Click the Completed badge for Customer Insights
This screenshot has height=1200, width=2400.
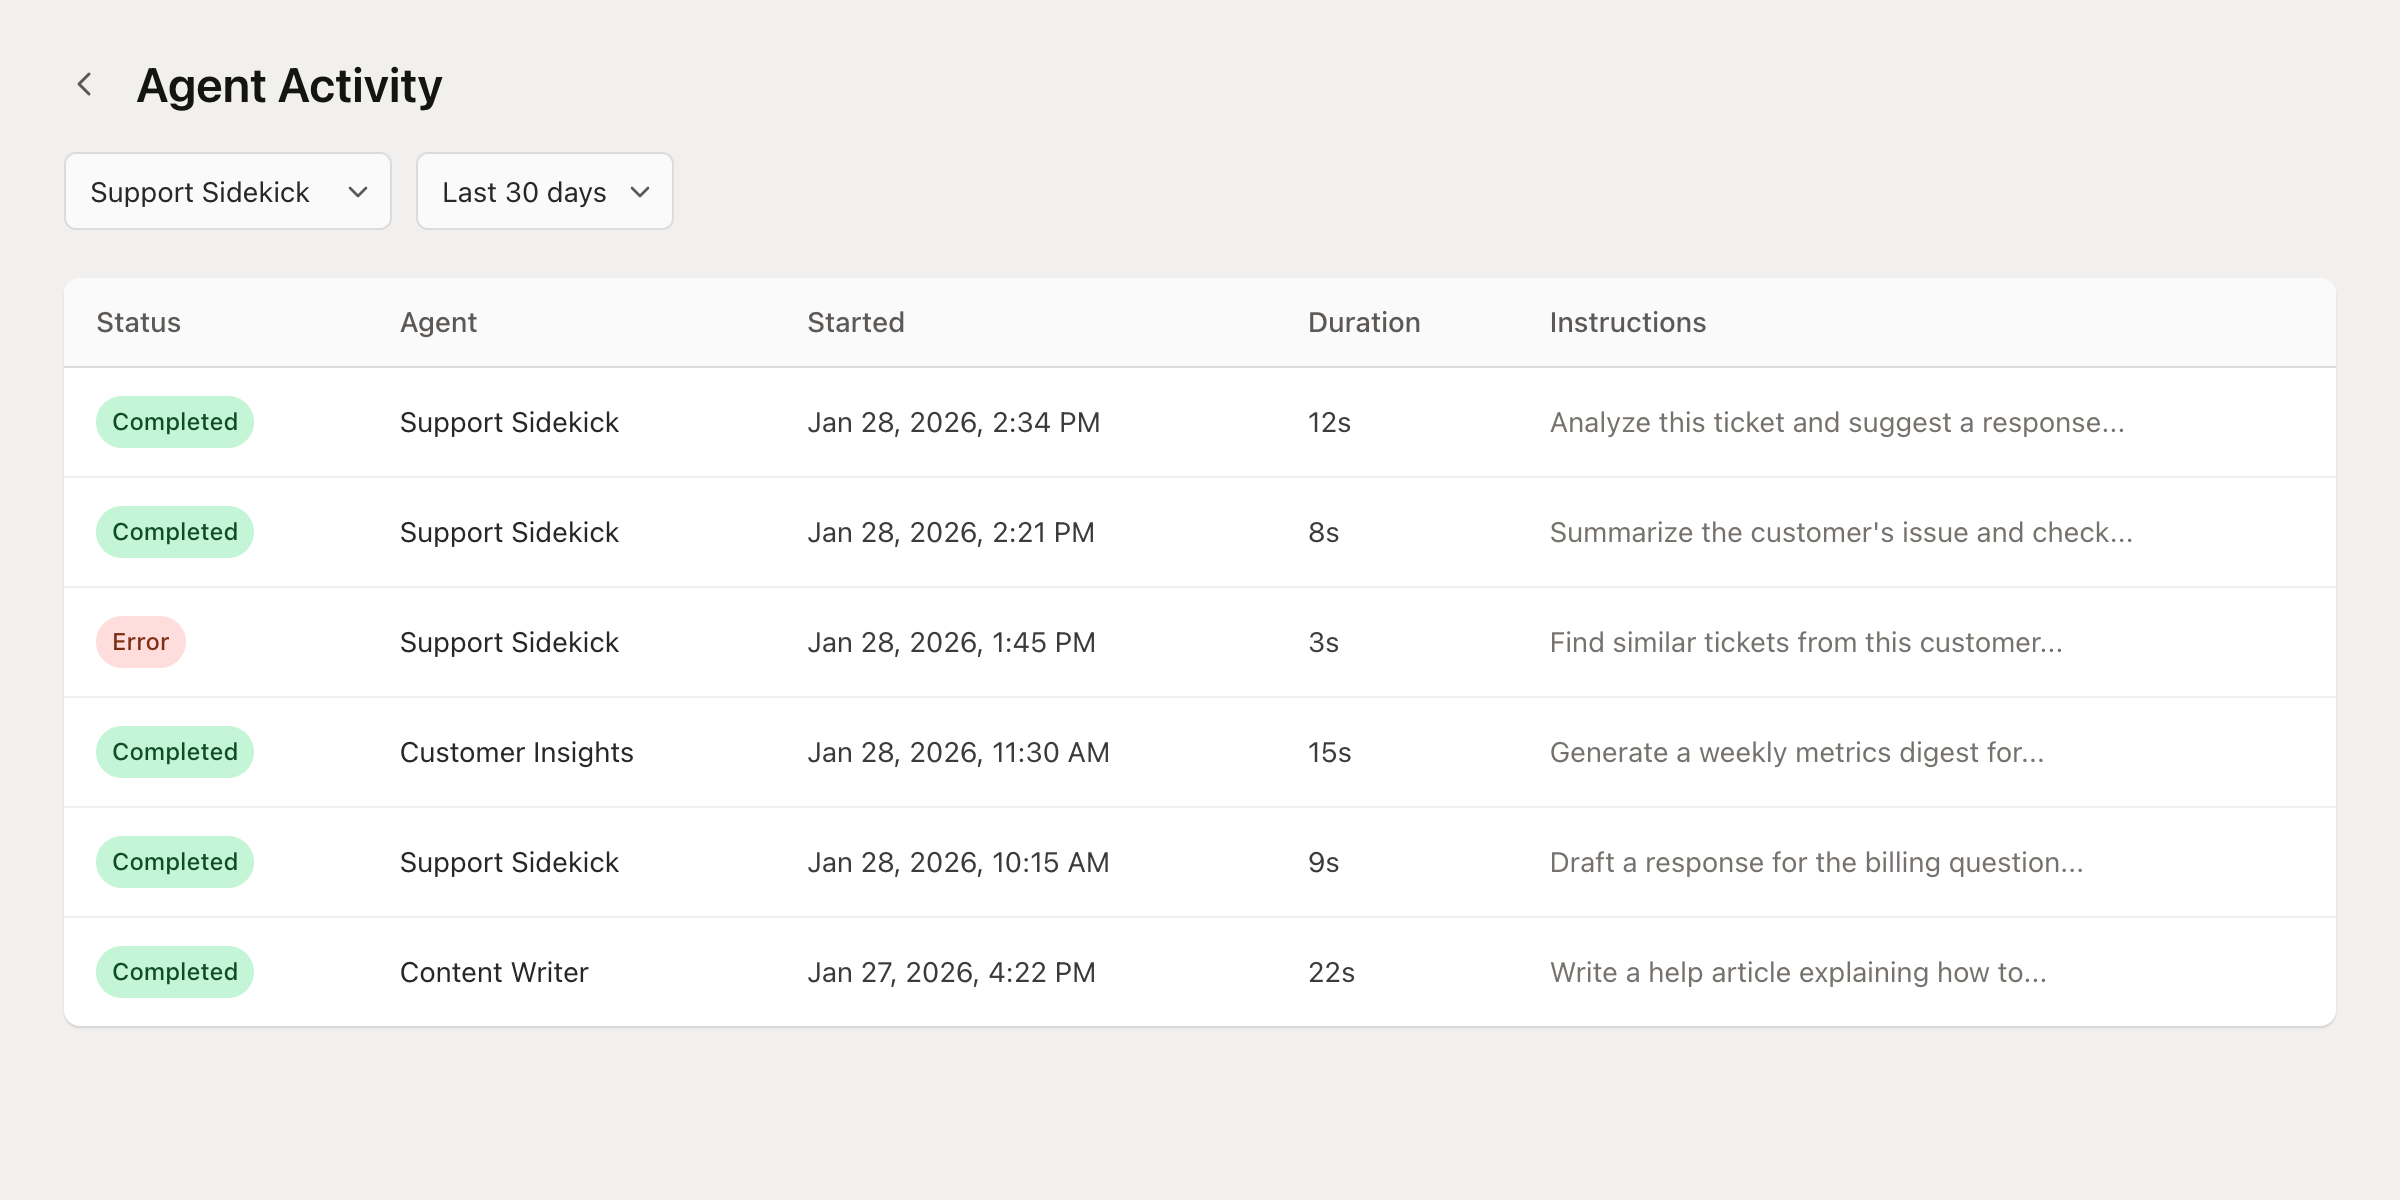coord(174,751)
